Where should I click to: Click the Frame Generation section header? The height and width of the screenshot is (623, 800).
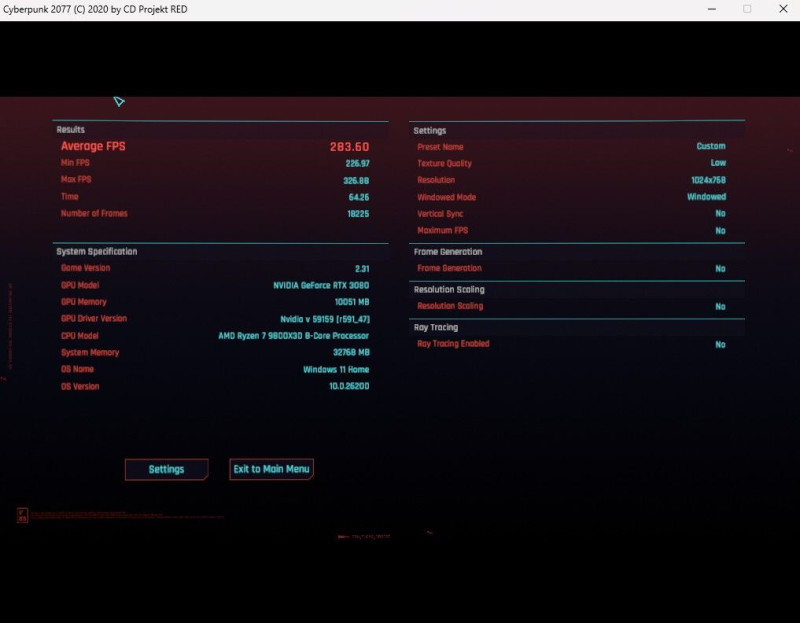447,252
